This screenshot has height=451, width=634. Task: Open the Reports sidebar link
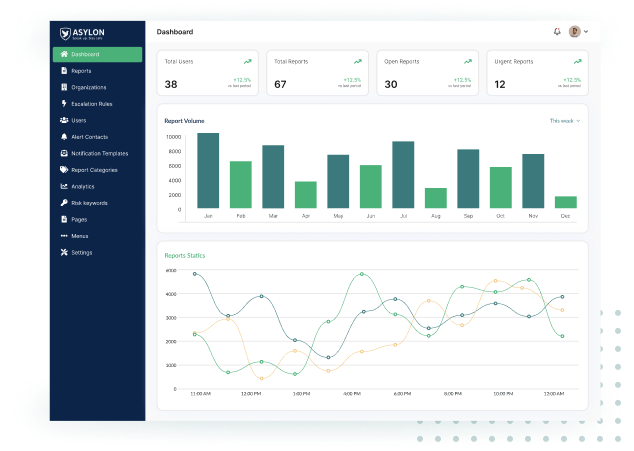[x=81, y=71]
